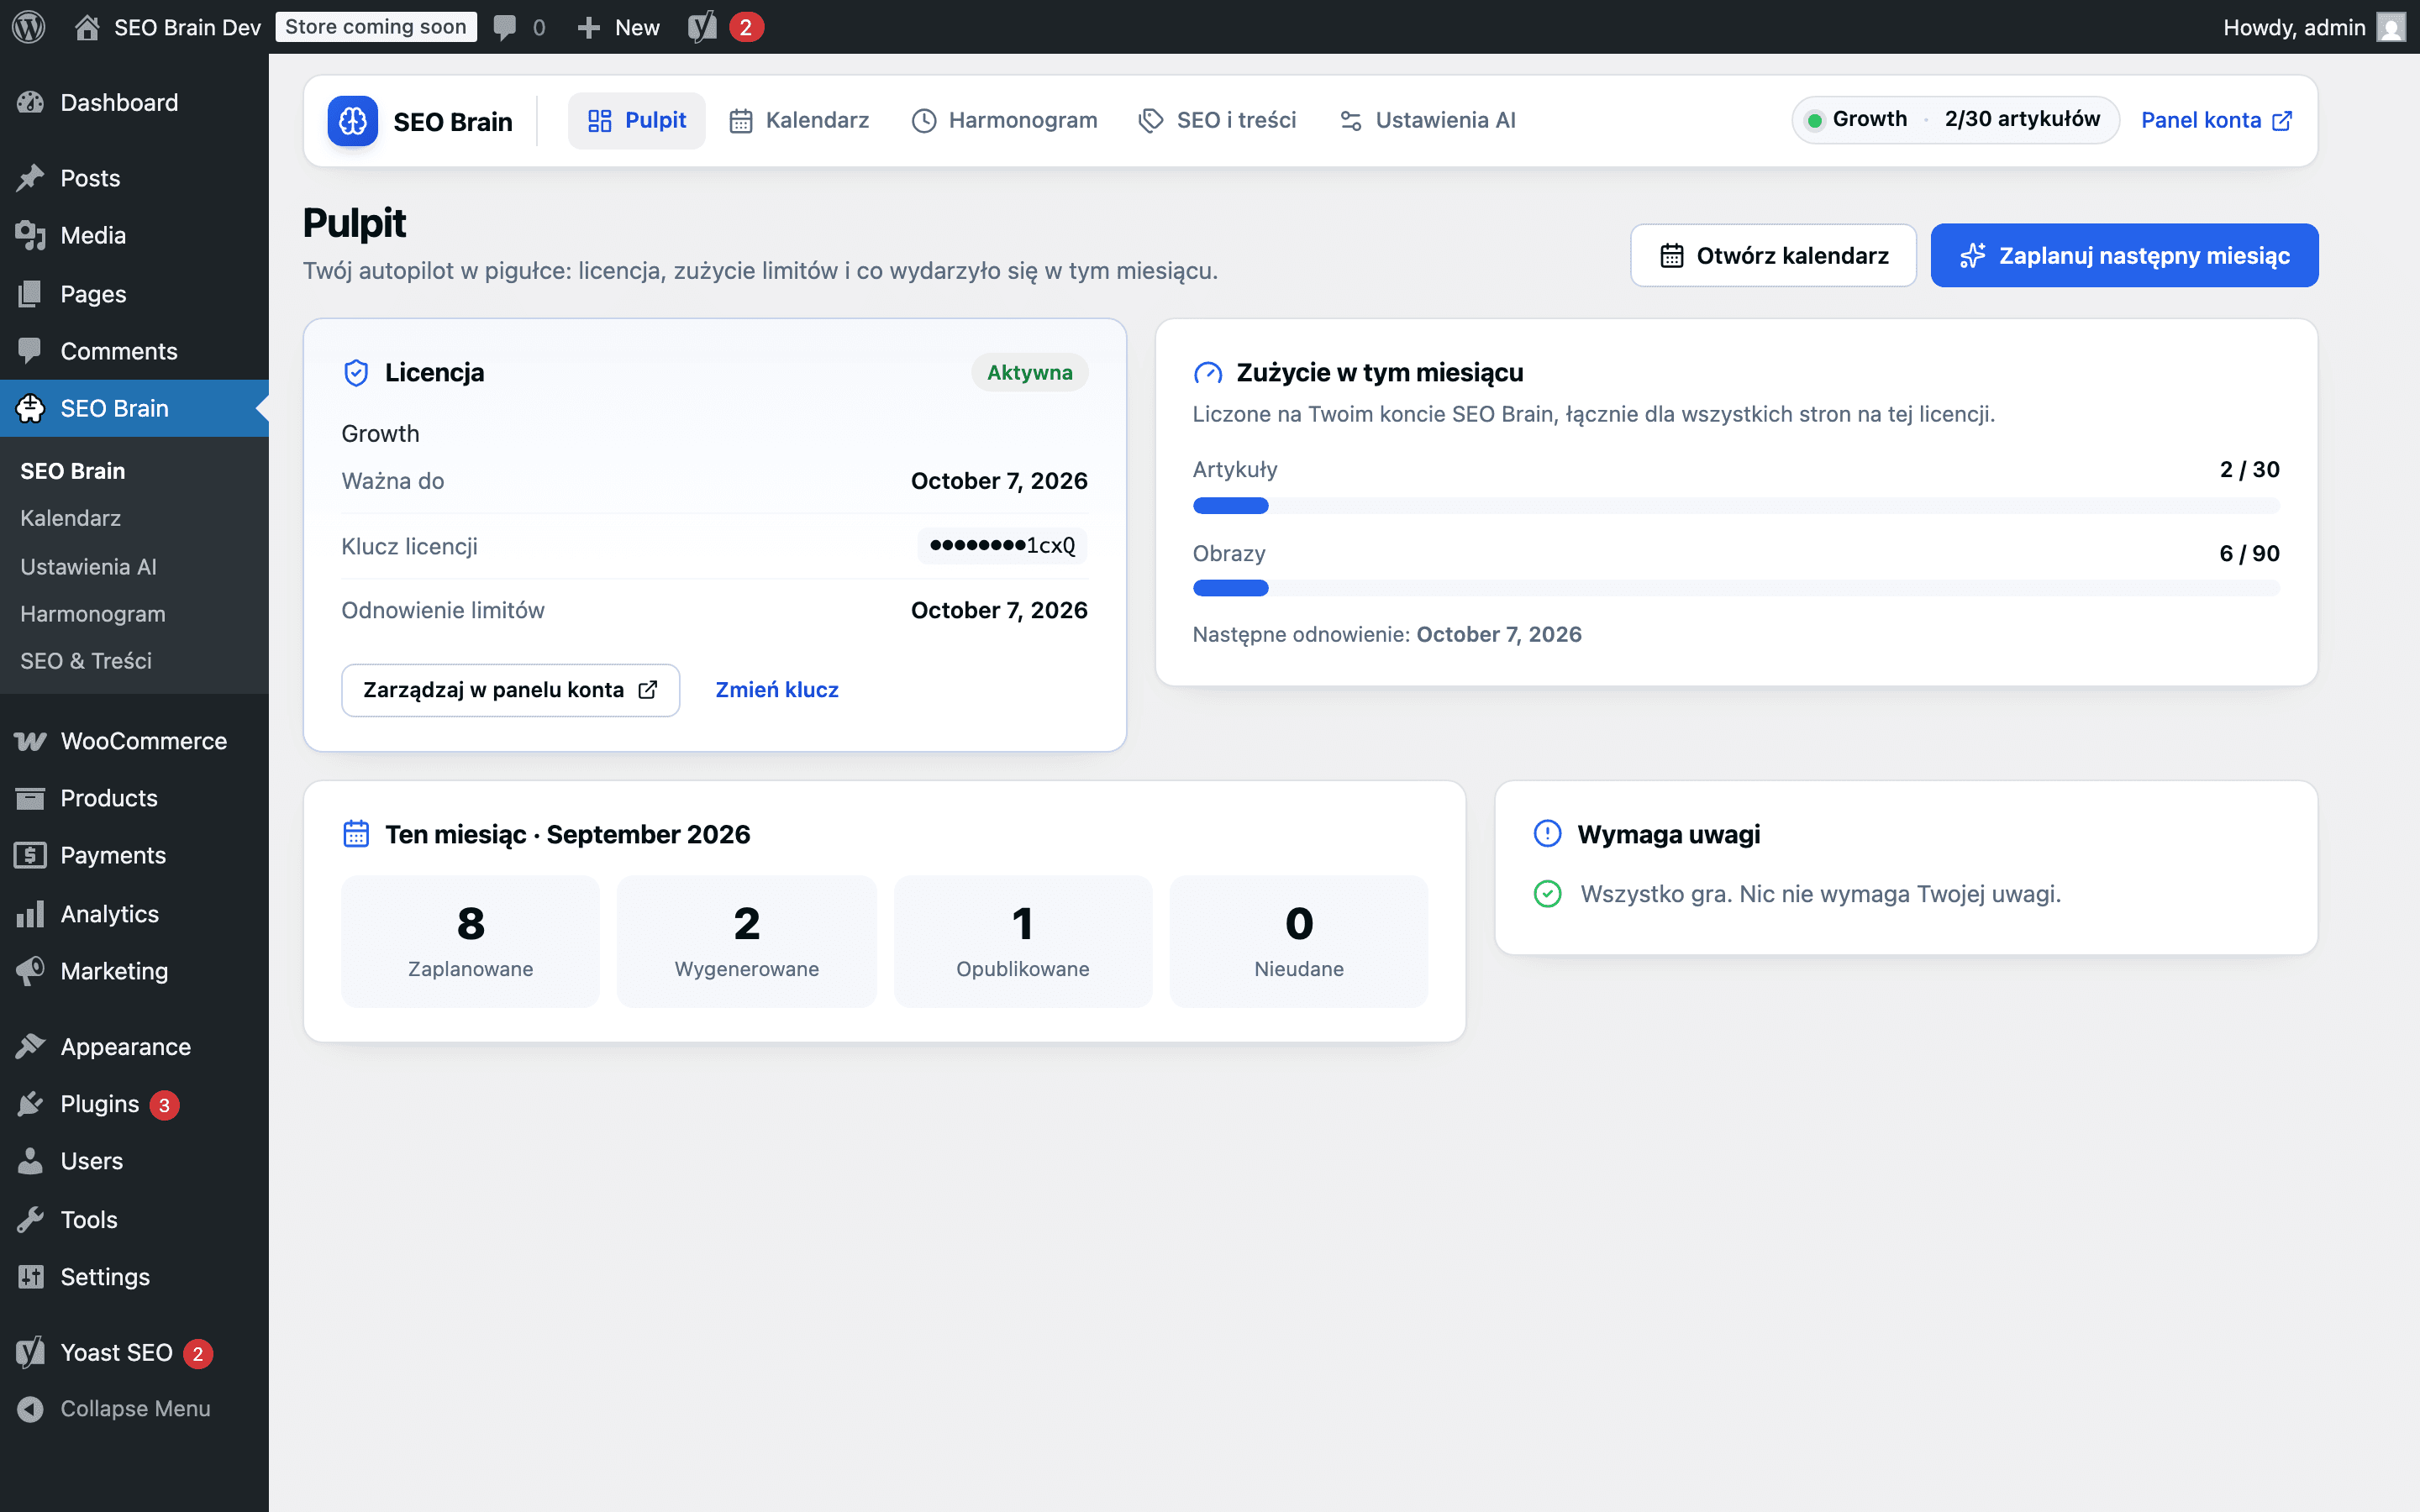Click the admin avatar thumbnail

[2390, 27]
